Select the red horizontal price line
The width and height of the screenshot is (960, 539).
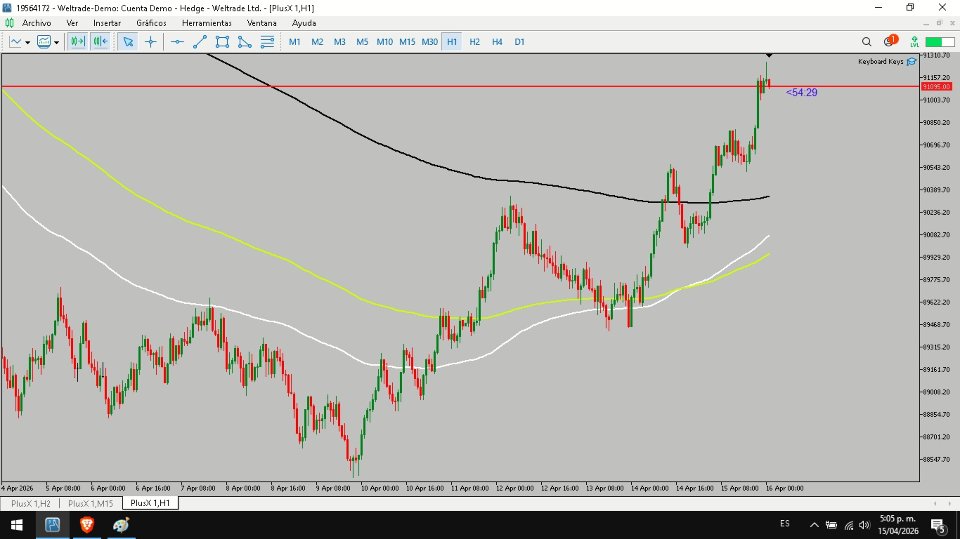click(459, 86)
